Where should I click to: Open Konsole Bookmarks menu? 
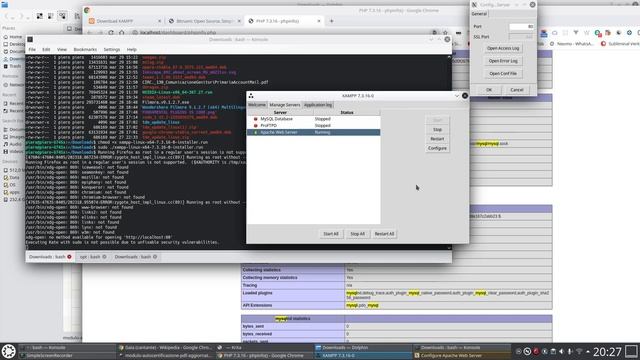85,49
